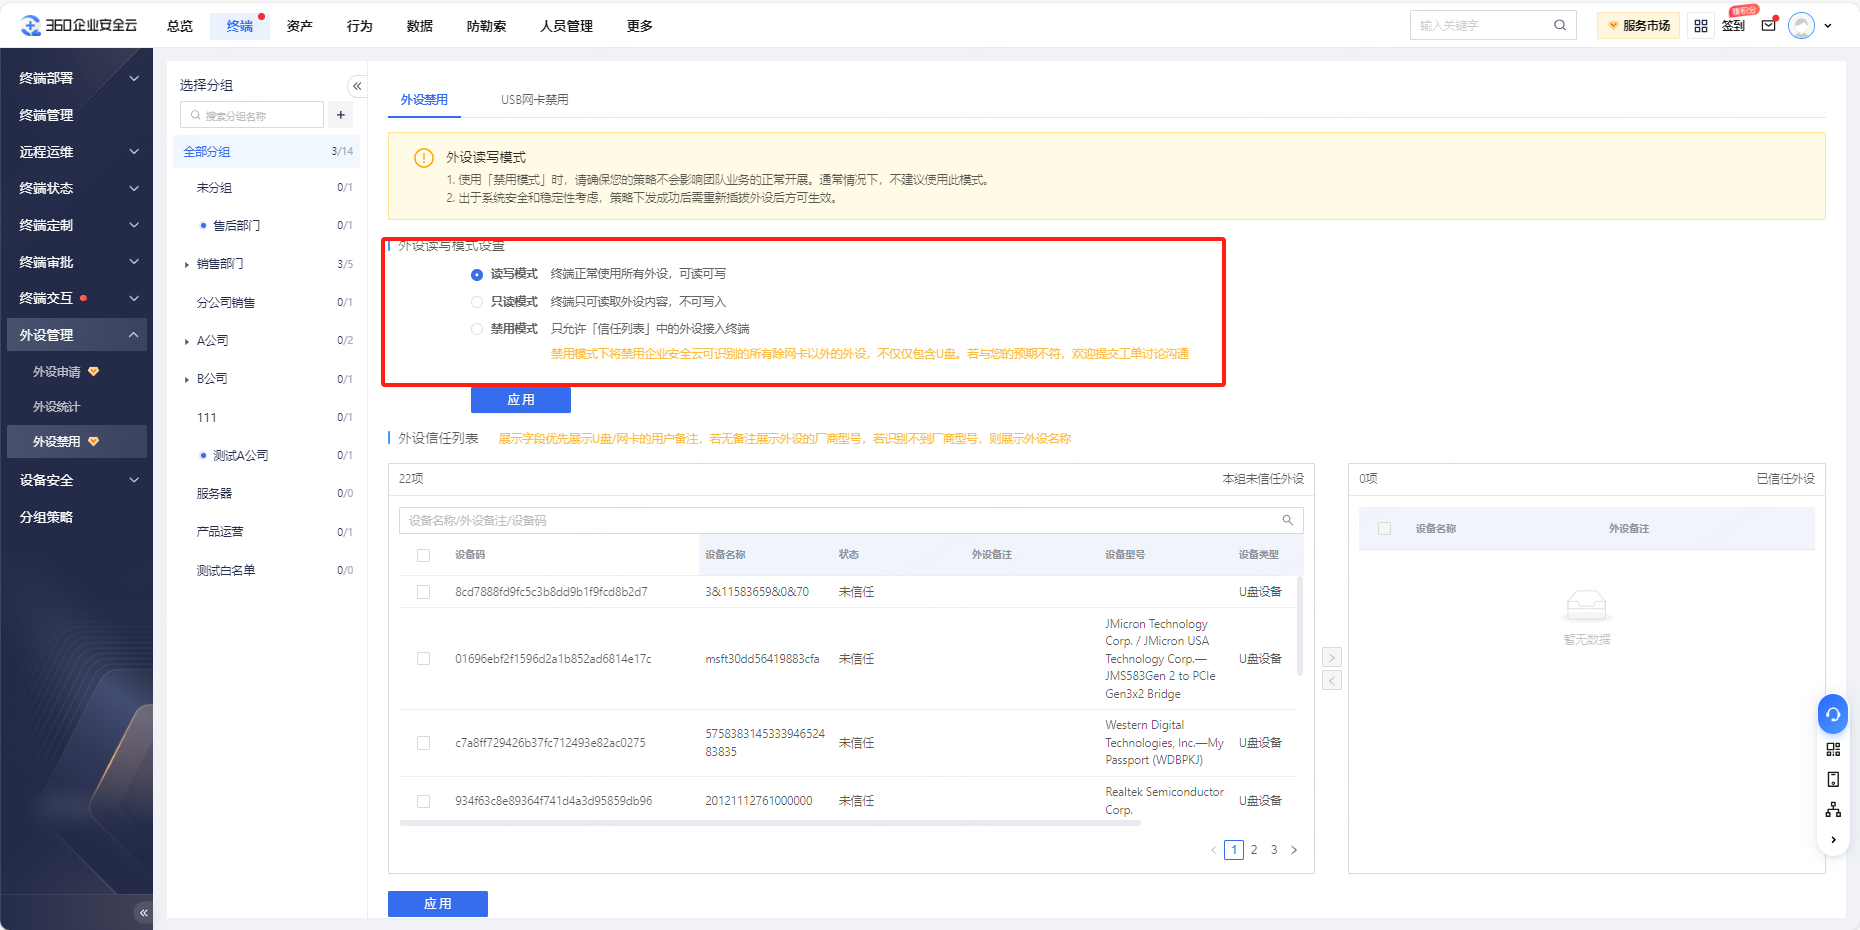Open the 服务市场 button
The image size is (1860, 930).
pos(1638,26)
